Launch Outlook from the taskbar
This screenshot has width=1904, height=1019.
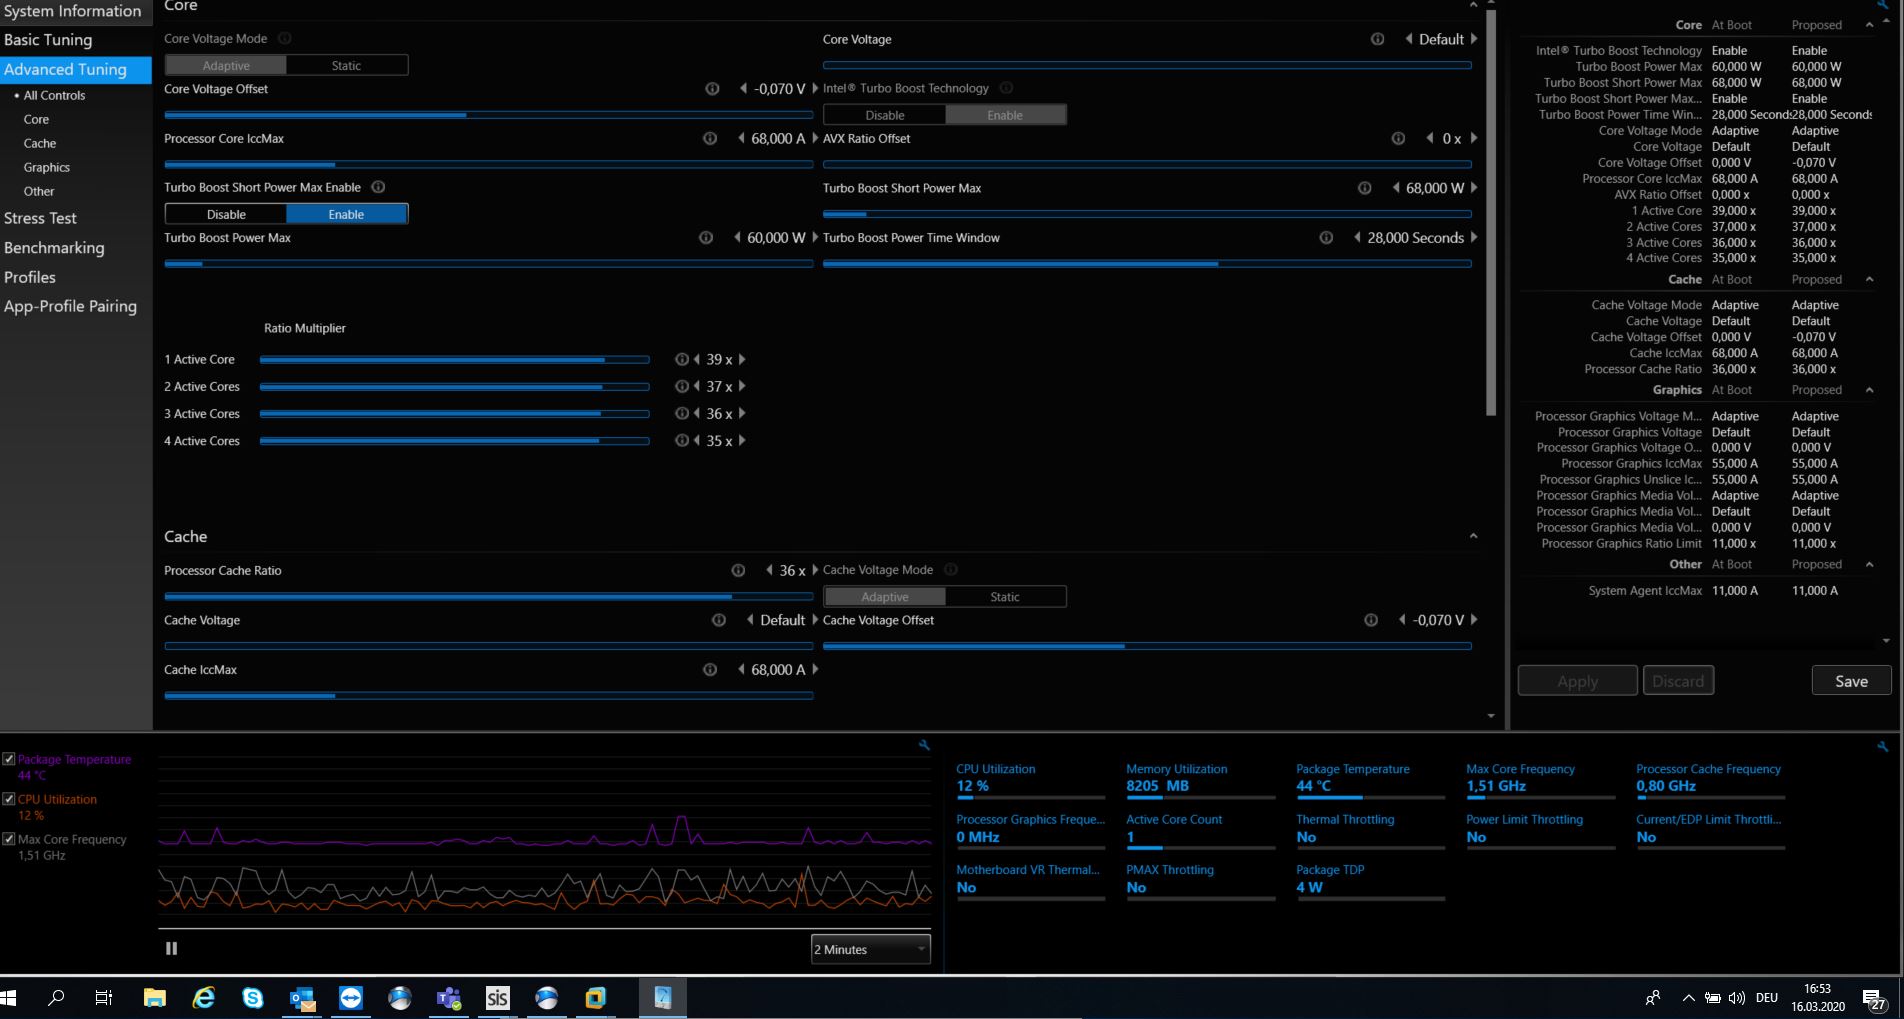pyautogui.click(x=301, y=997)
